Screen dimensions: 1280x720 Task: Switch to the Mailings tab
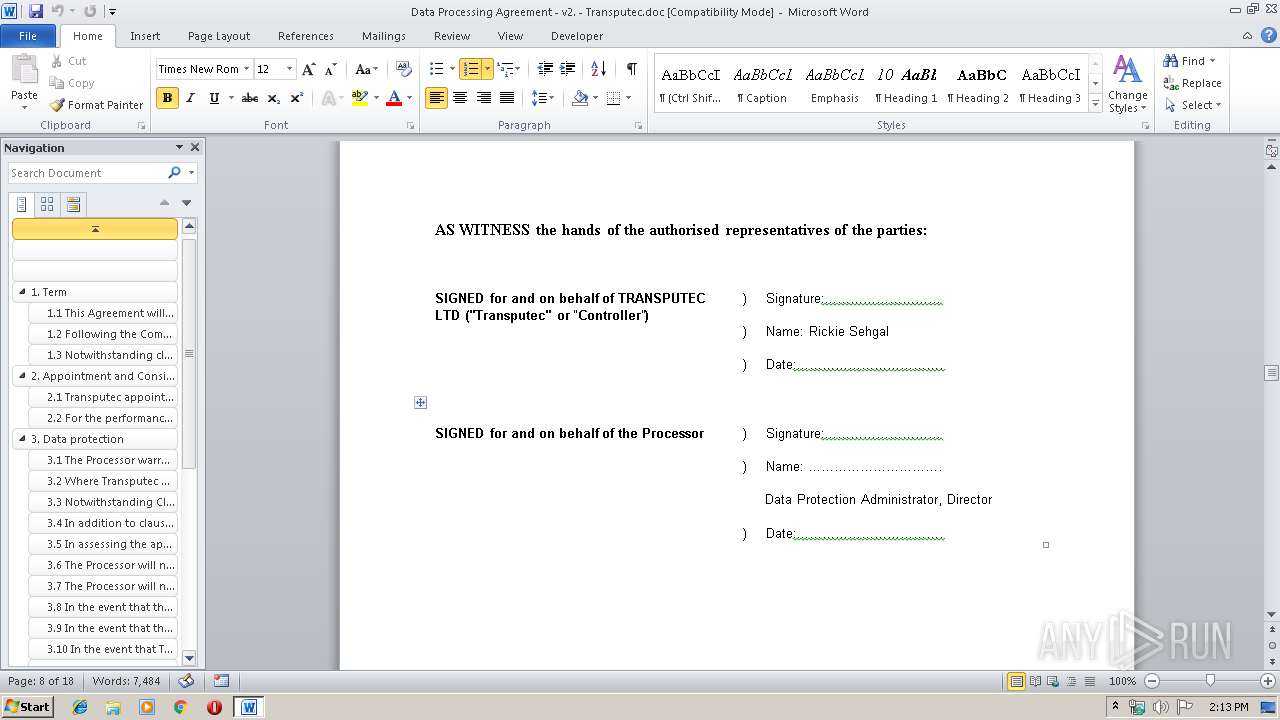tap(384, 36)
